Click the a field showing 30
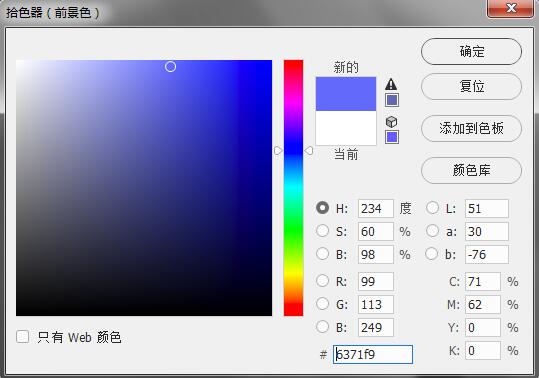 pos(487,232)
